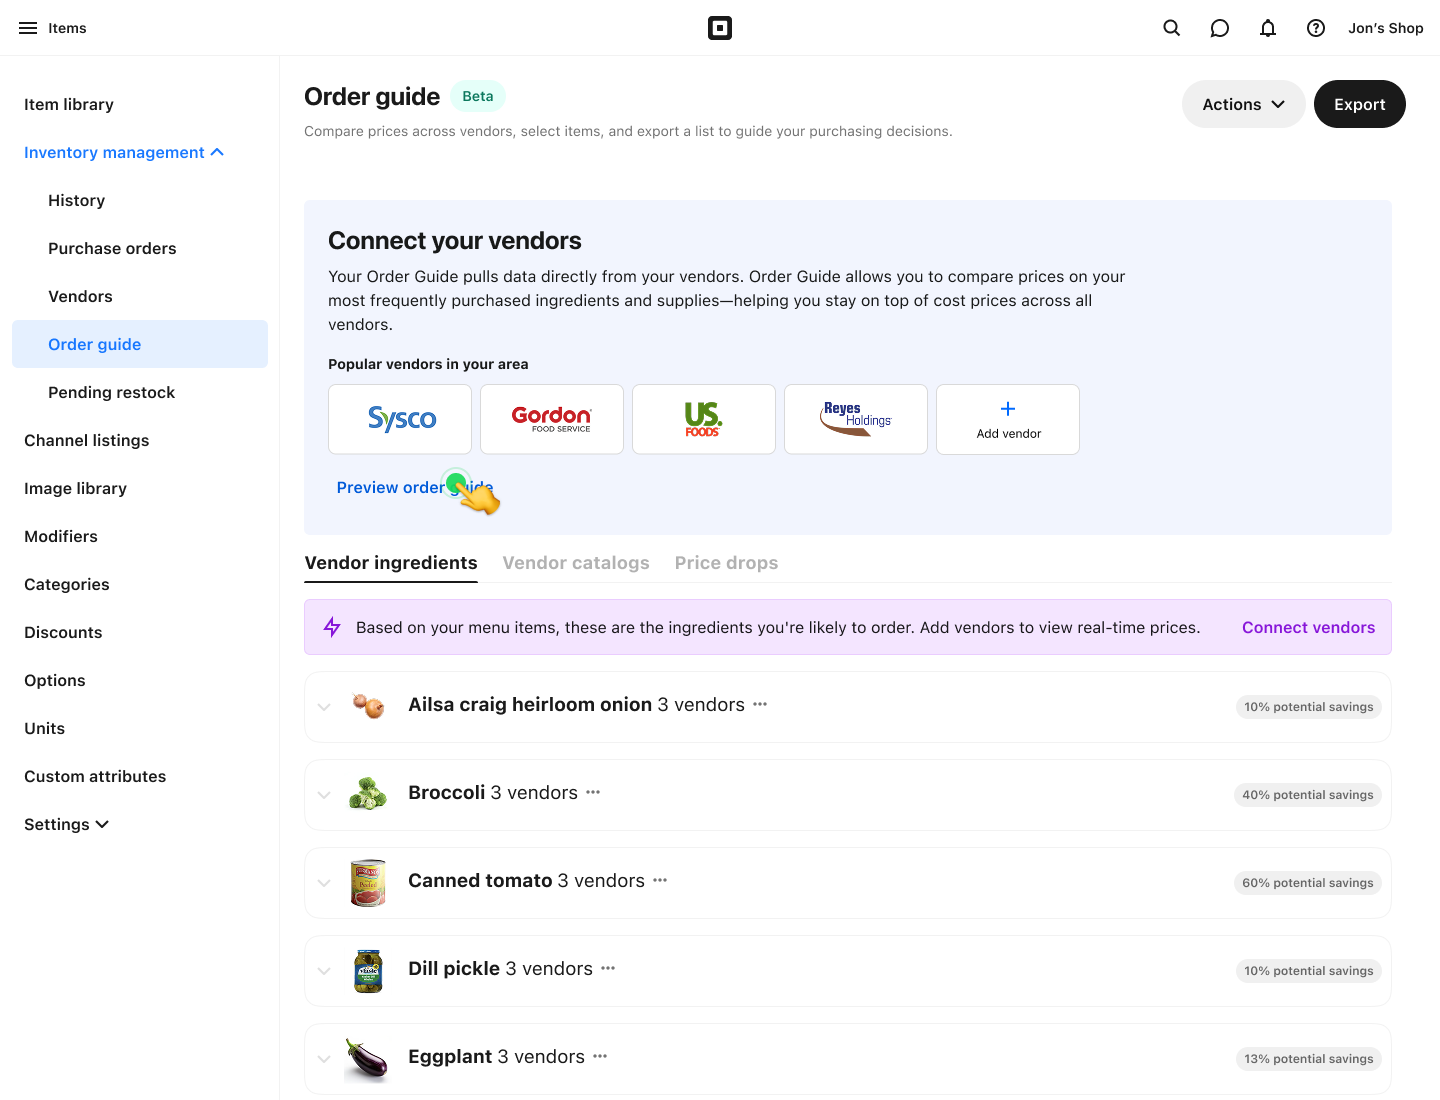Choose the US Foods vendor tile
This screenshot has width=1440, height=1100.
tap(704, 419)
